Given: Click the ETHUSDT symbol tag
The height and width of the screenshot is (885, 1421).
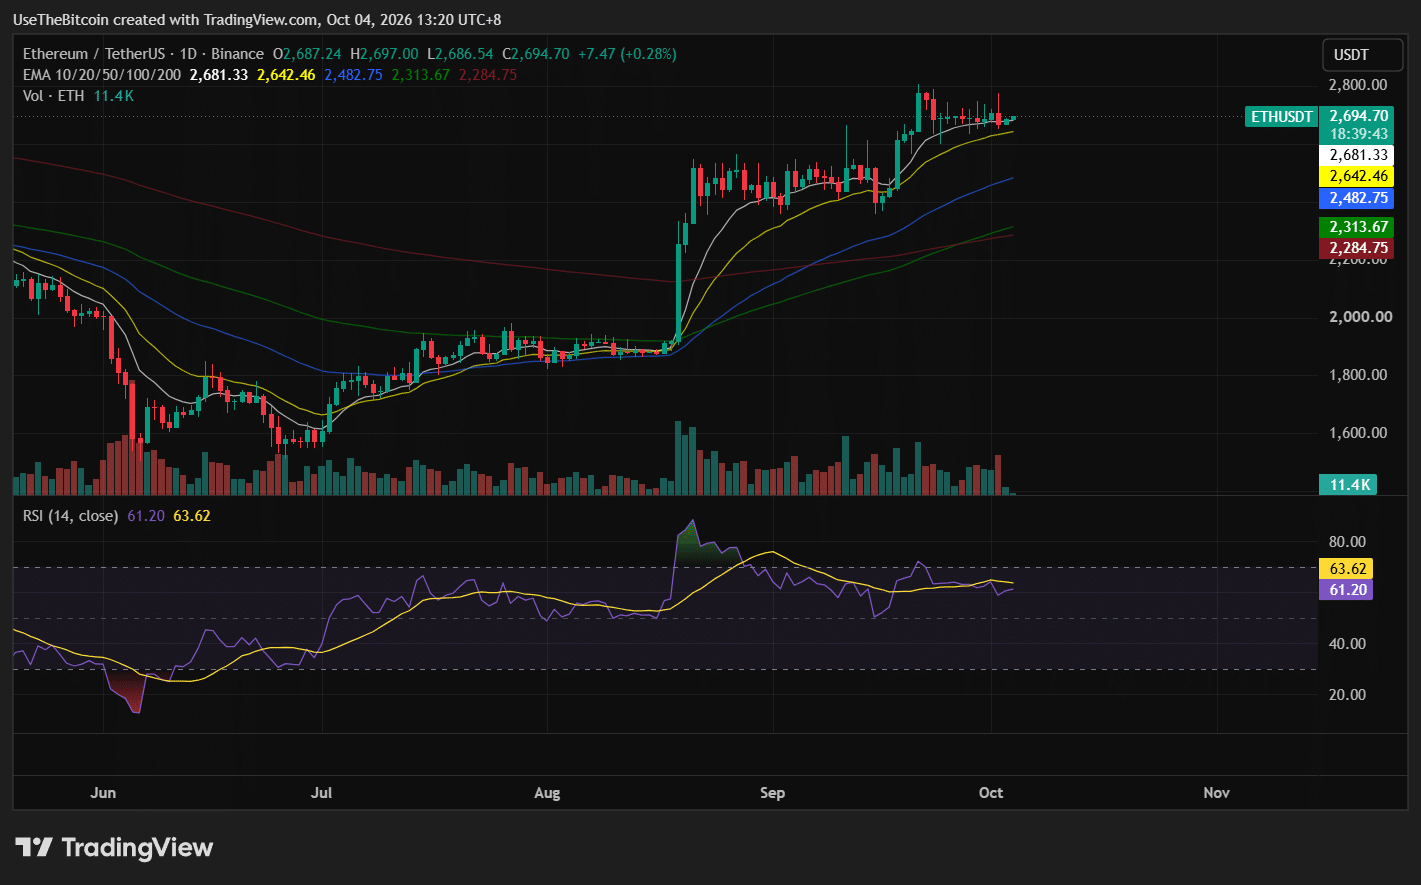Looking at the screenshot, I should tap(1282, 117).
